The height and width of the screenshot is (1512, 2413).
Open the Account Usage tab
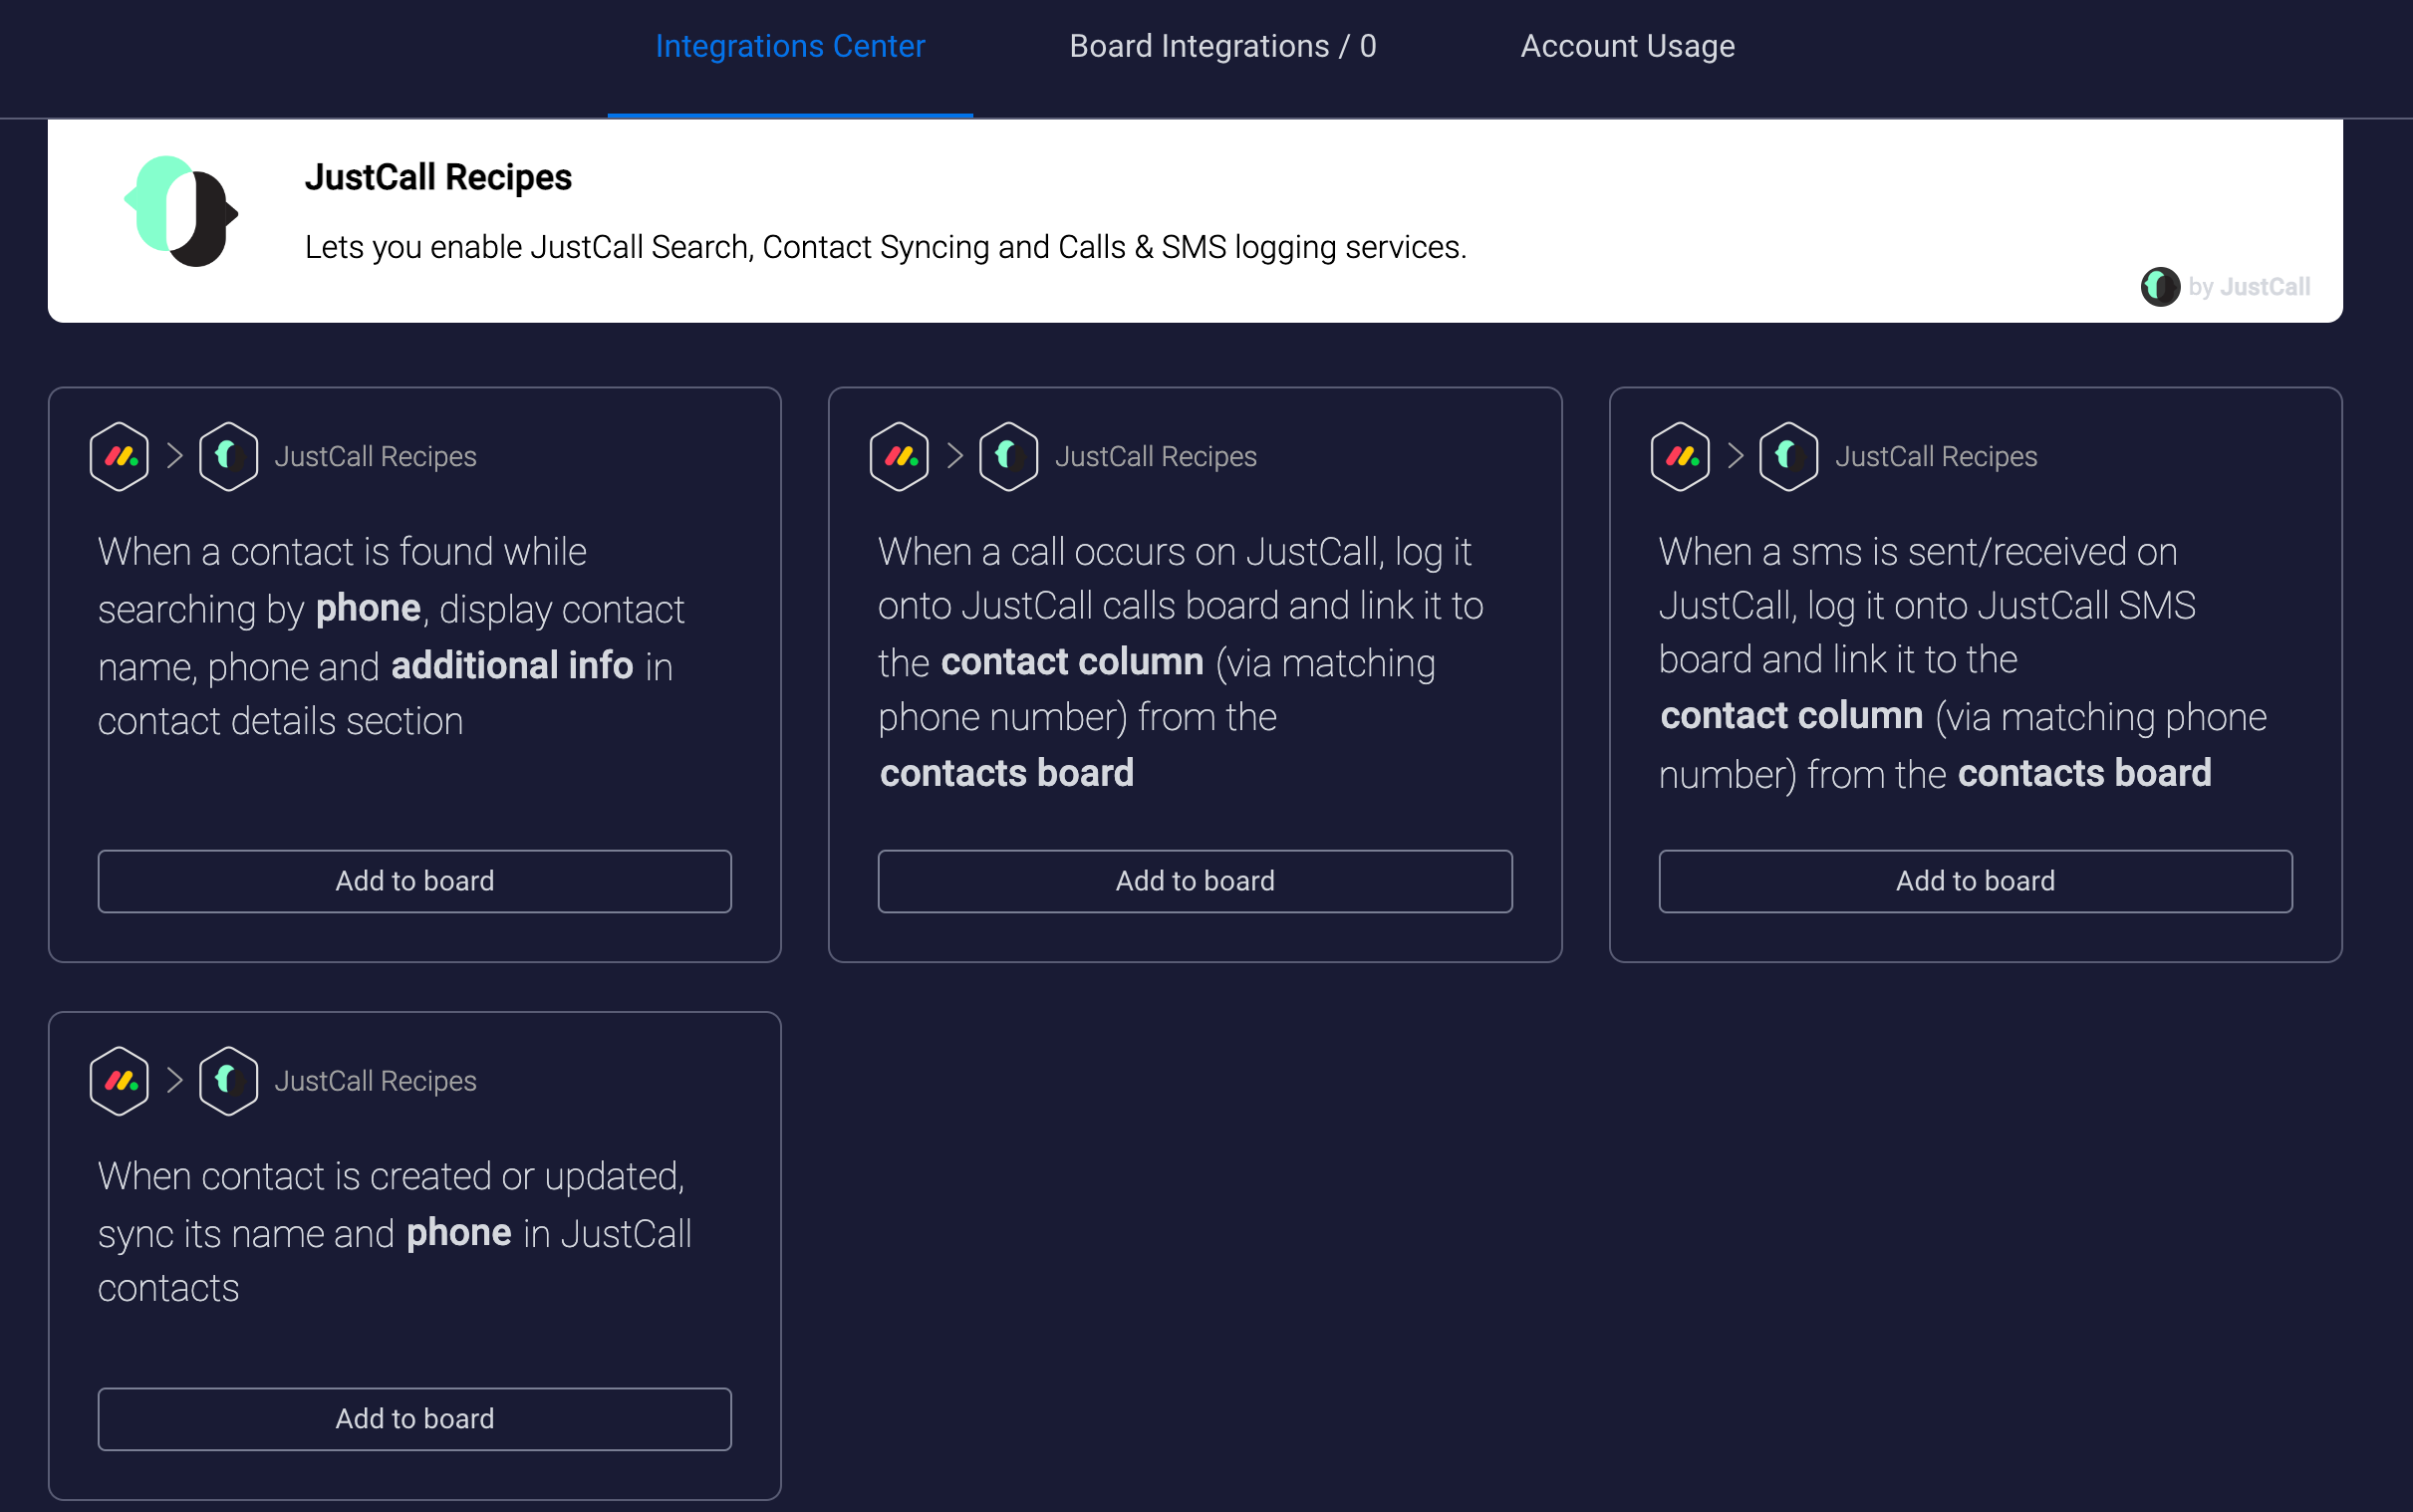[x=1627, y=46]
